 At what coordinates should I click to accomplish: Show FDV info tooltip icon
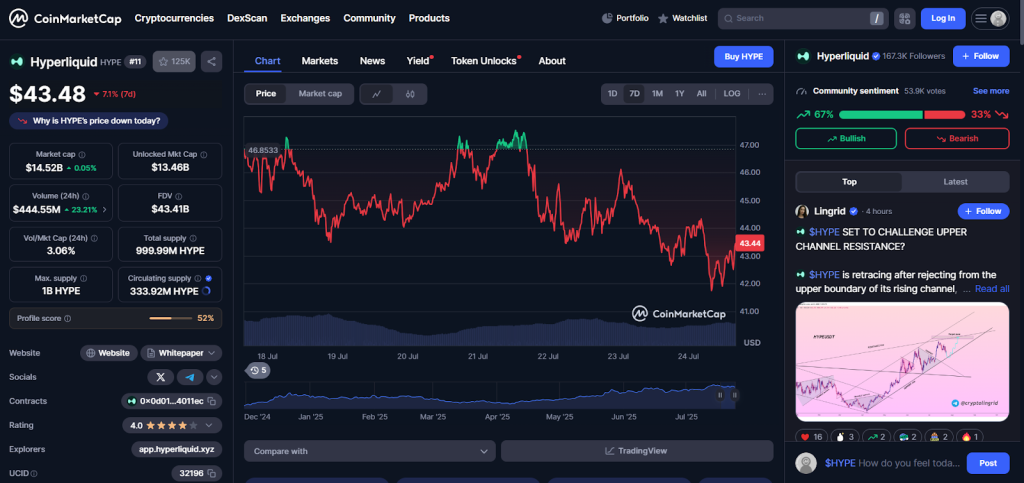180,196
